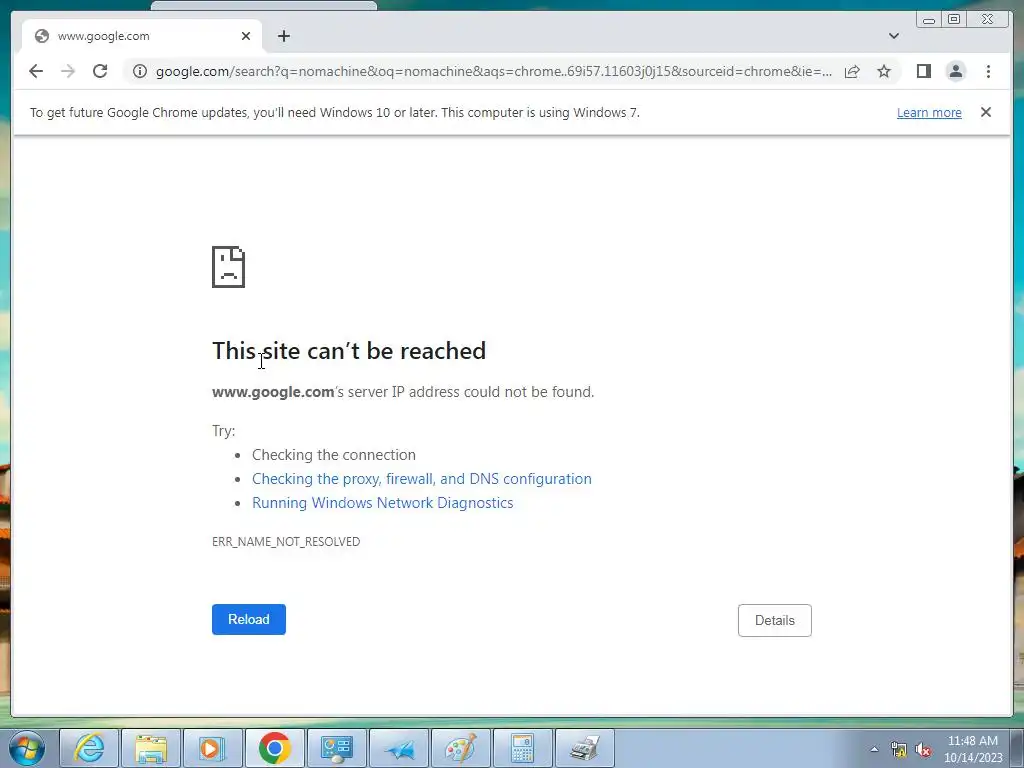Expand the tab search chevron
This screenshot has width=1024, height=768.
[894, 36]
